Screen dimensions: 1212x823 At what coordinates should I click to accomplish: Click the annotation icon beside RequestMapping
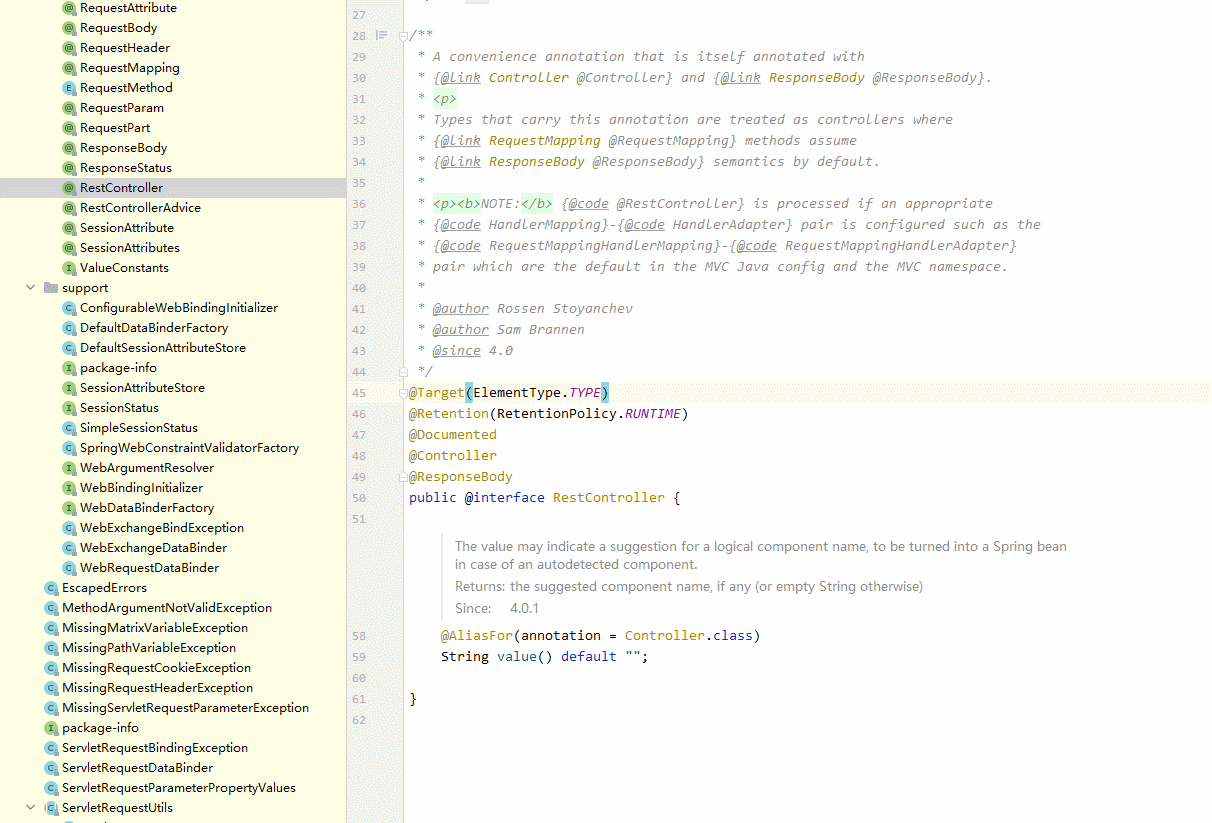click(x=69, y=68)
